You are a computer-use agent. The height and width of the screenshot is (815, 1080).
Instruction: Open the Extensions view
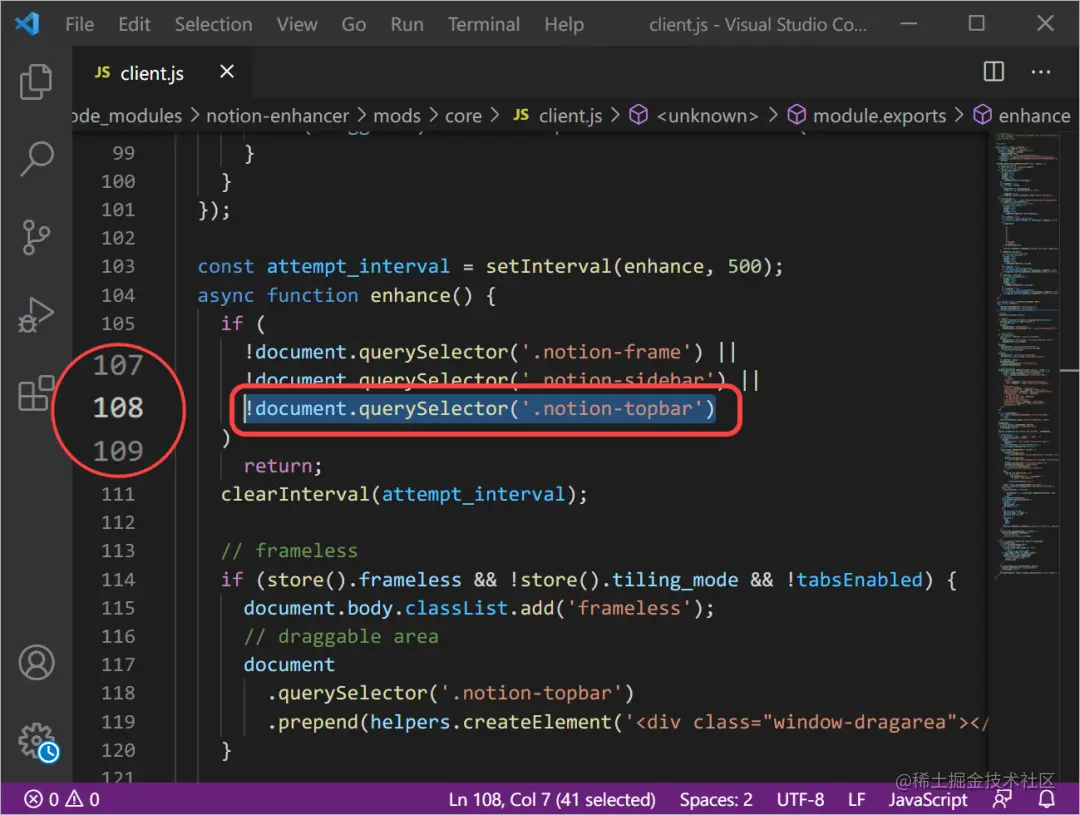coord(36,393)
